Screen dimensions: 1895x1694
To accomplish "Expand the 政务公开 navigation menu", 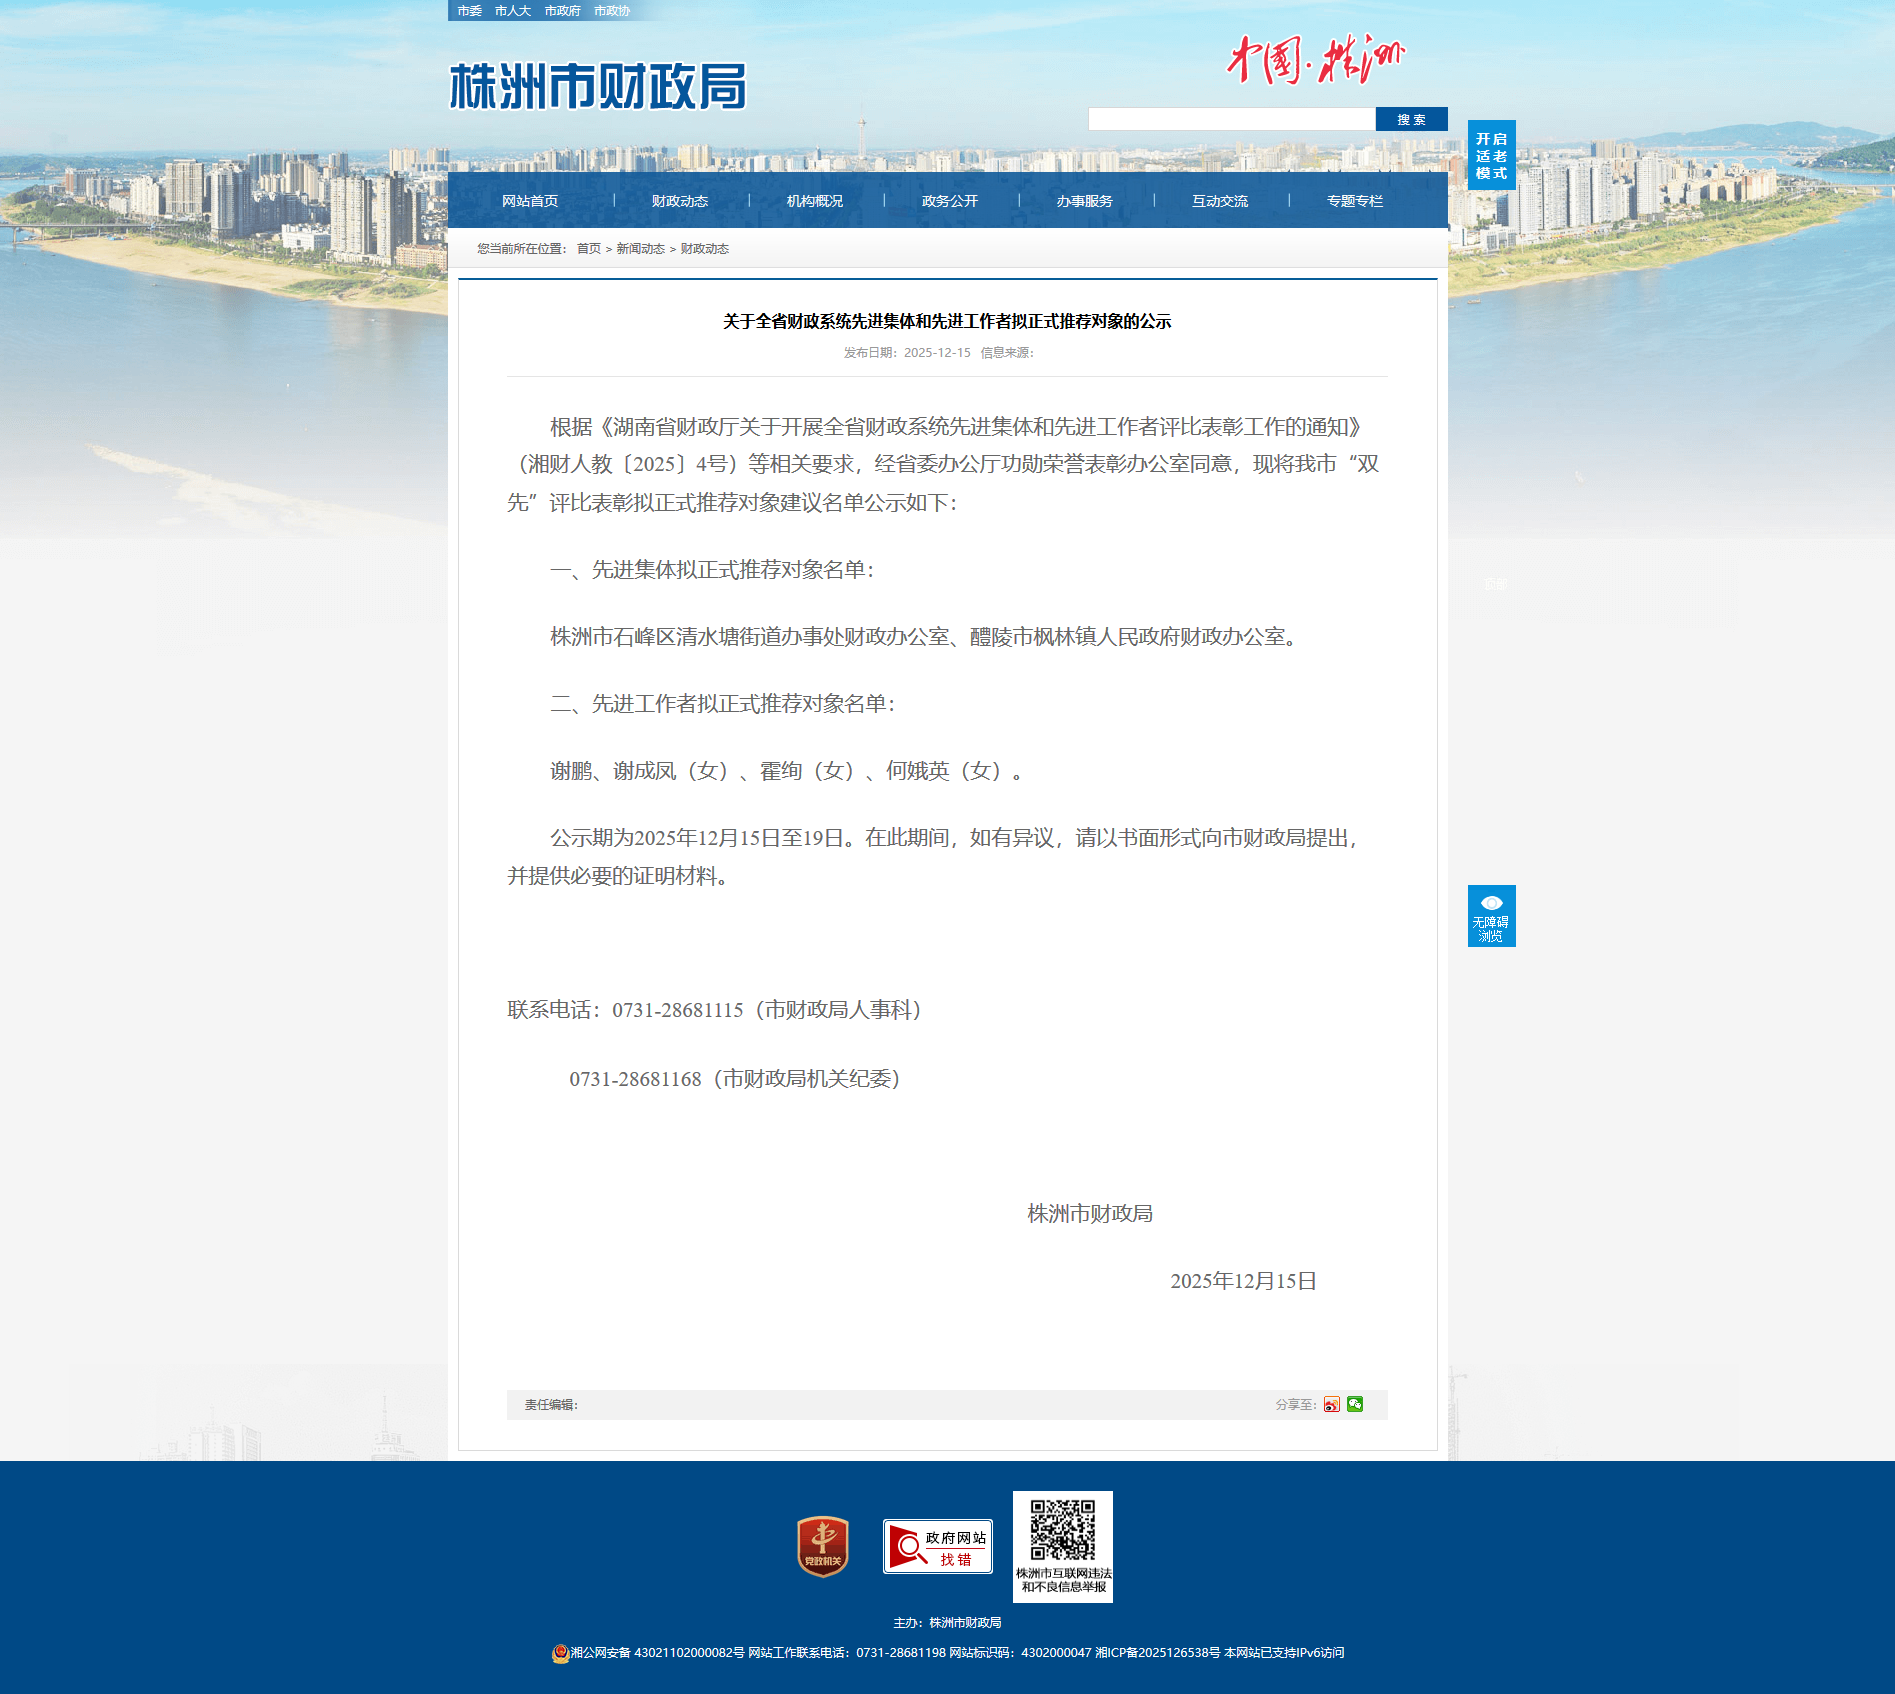I will pyautogui.click(x=950, y=201).
